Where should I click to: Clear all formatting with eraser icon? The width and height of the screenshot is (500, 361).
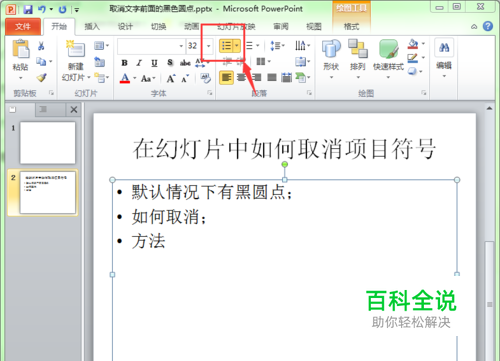[205, 78]
